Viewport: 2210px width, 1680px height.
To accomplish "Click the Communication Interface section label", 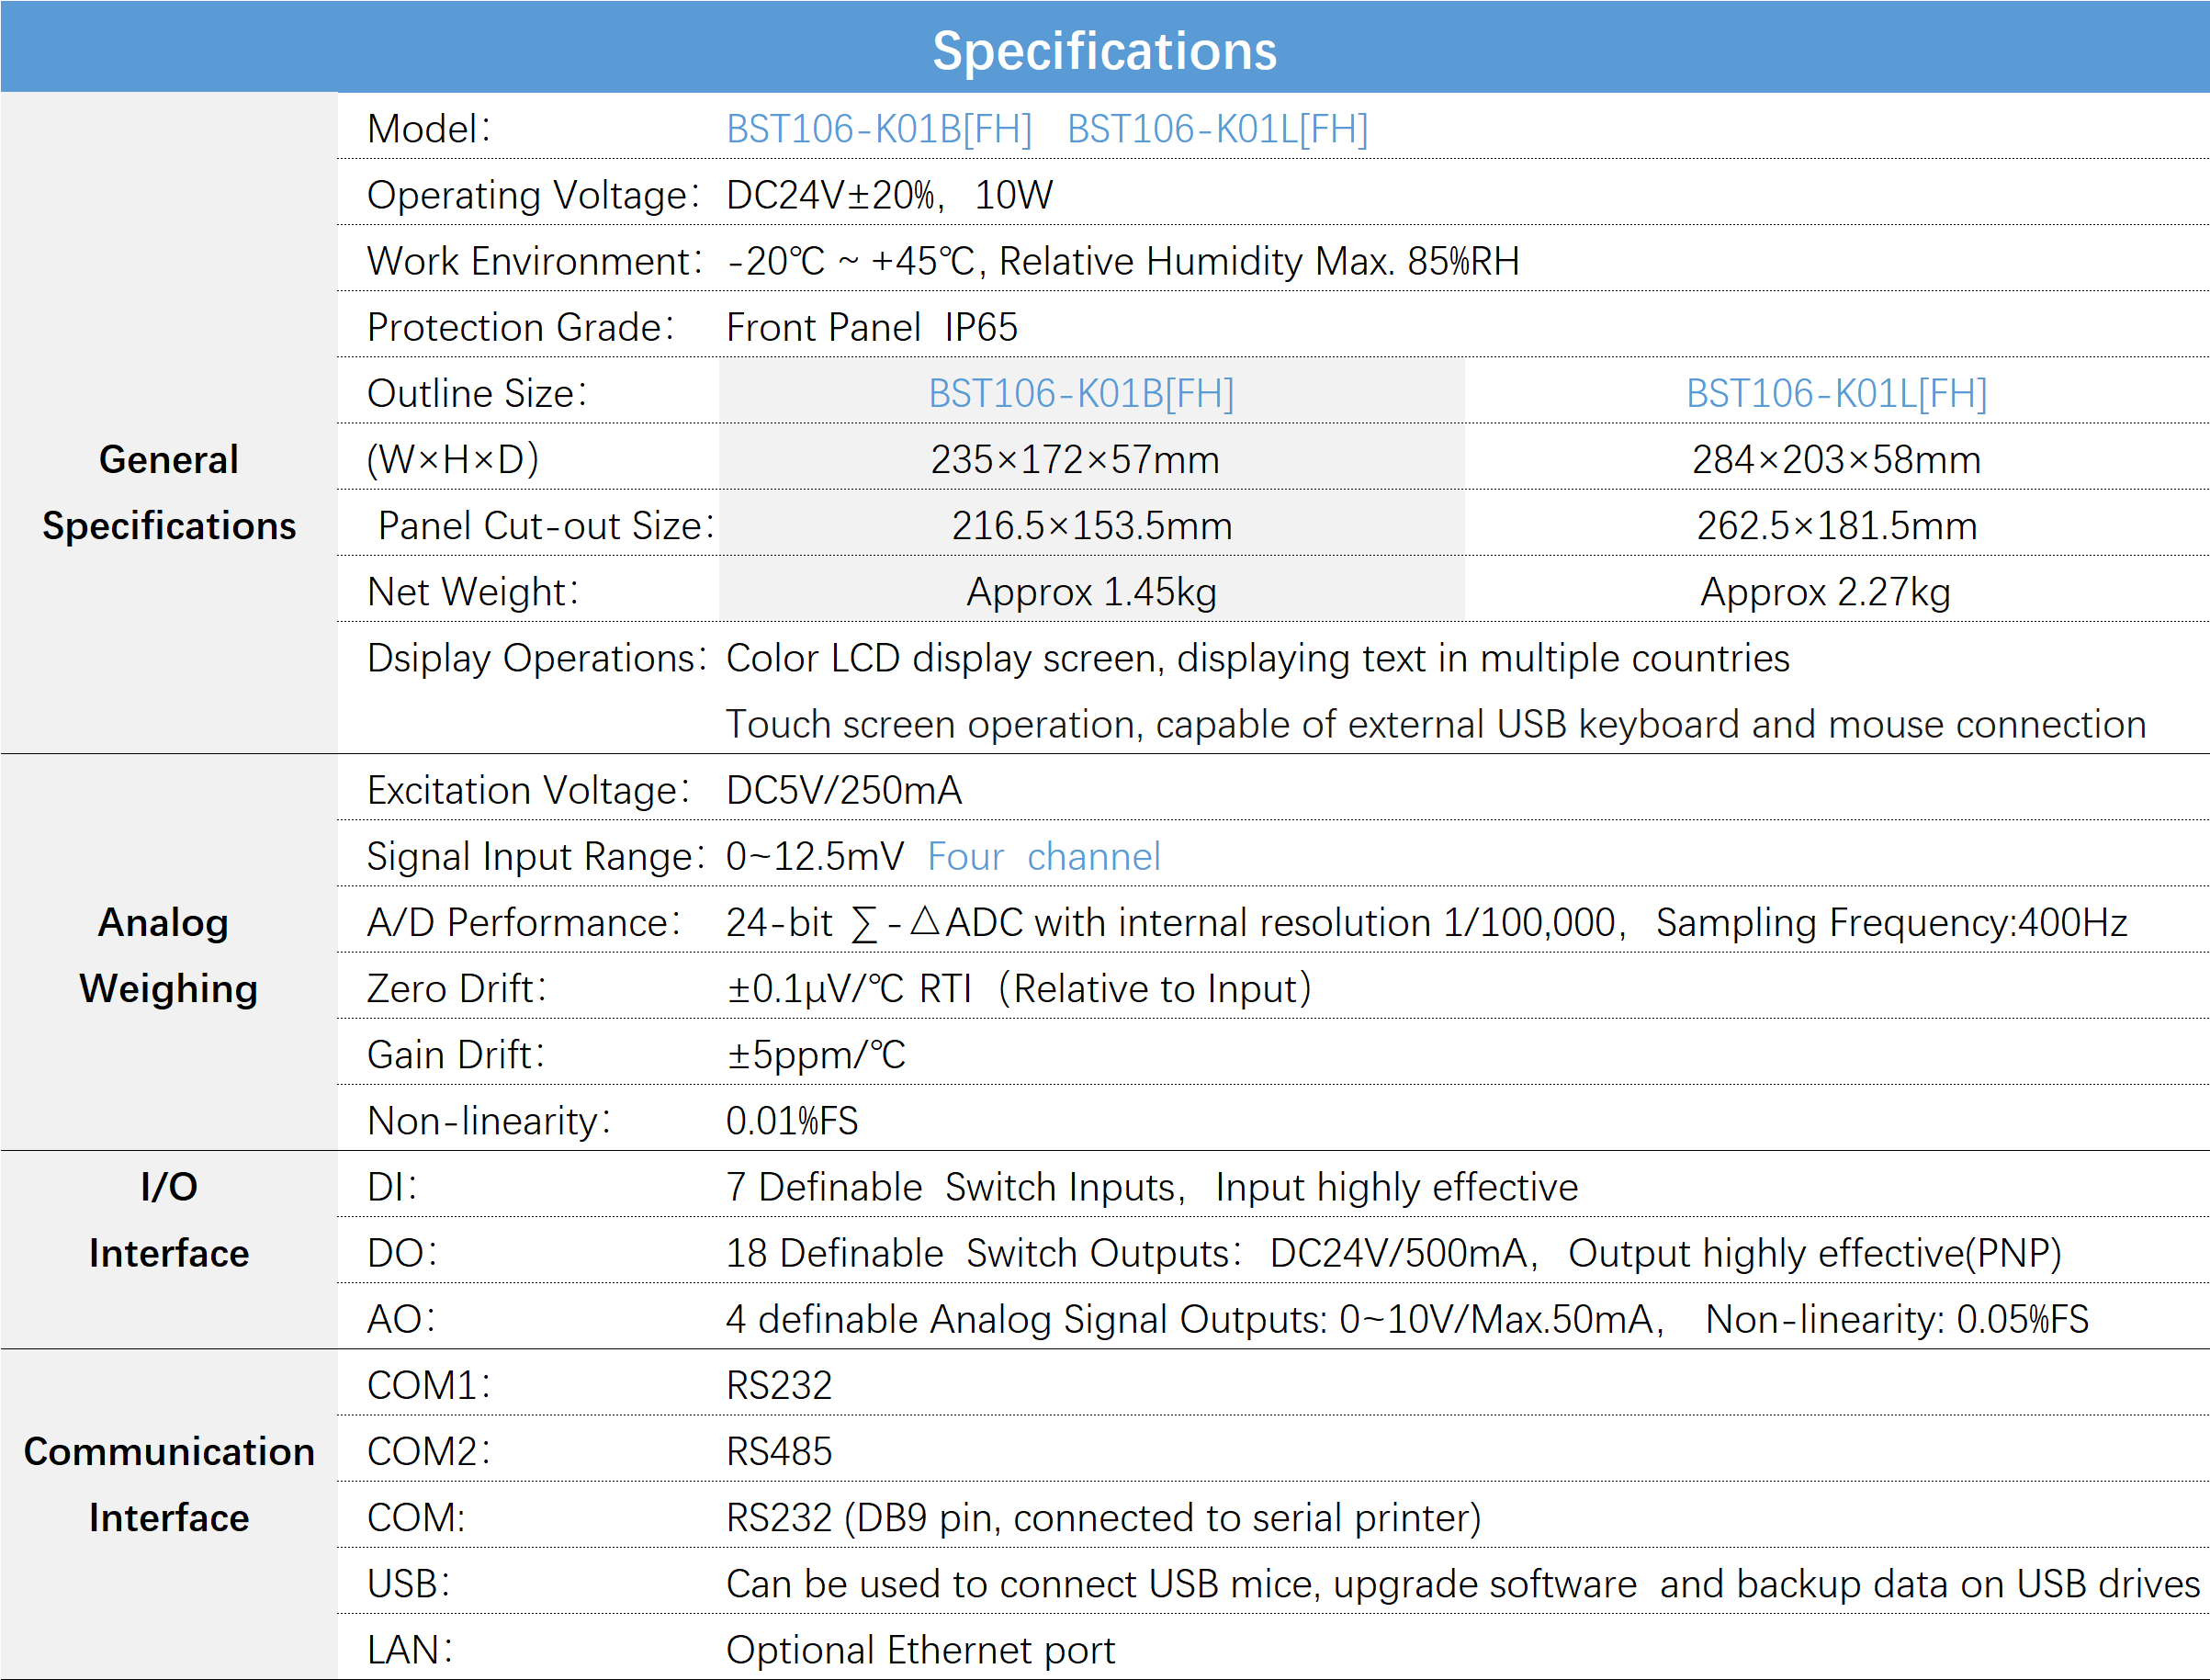I will coord(169,1484).
